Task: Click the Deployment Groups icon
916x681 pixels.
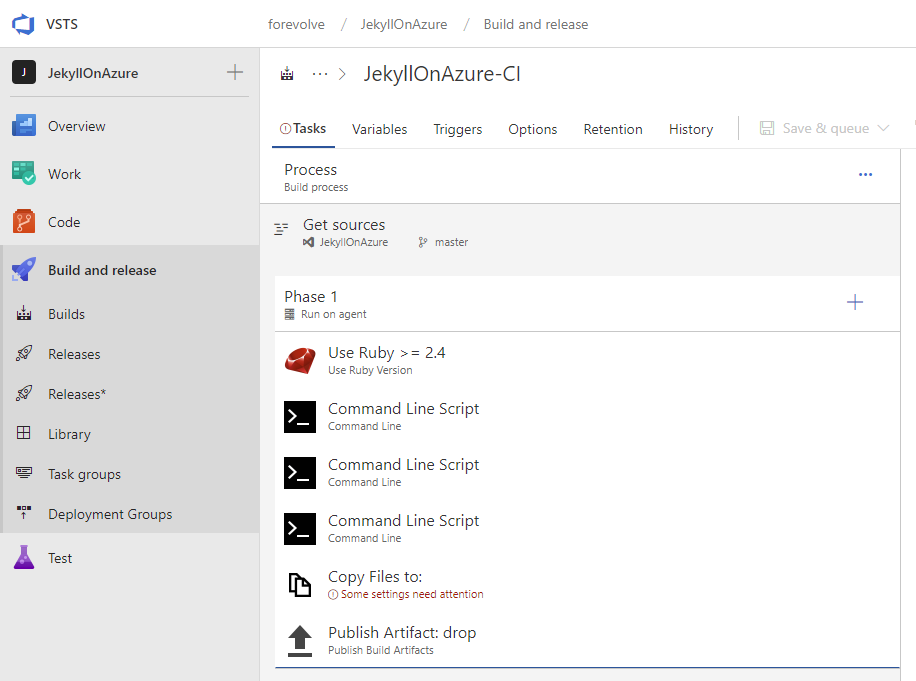Action: (x=24, y=513)
